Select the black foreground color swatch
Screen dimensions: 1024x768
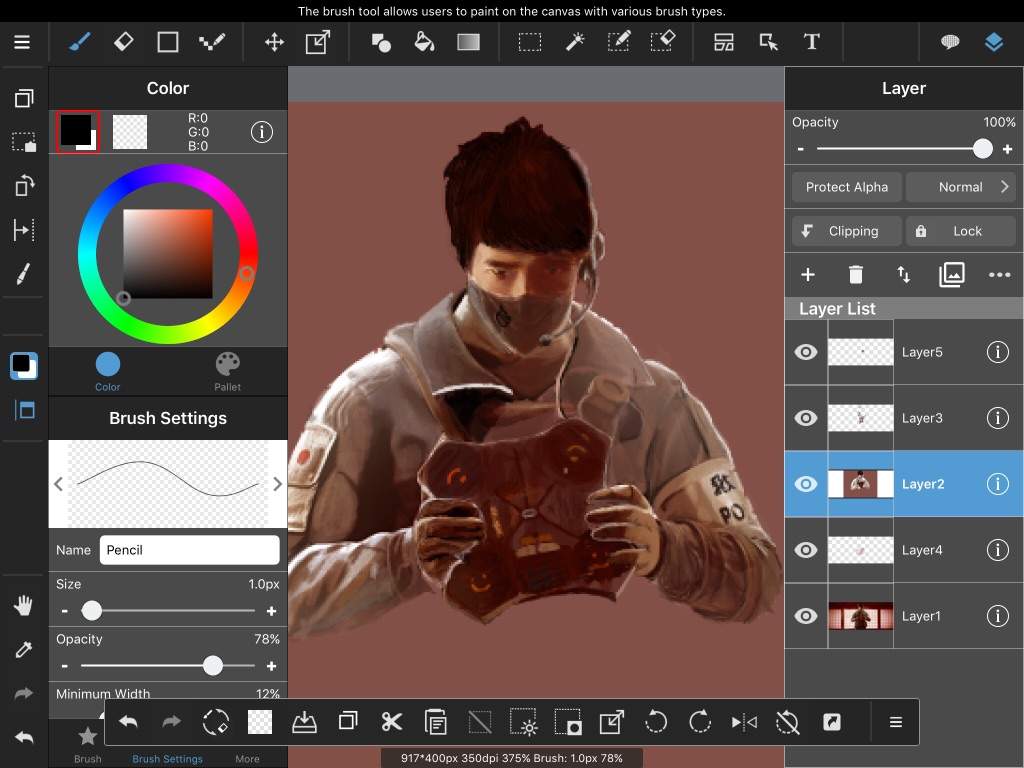pos(78,132)
